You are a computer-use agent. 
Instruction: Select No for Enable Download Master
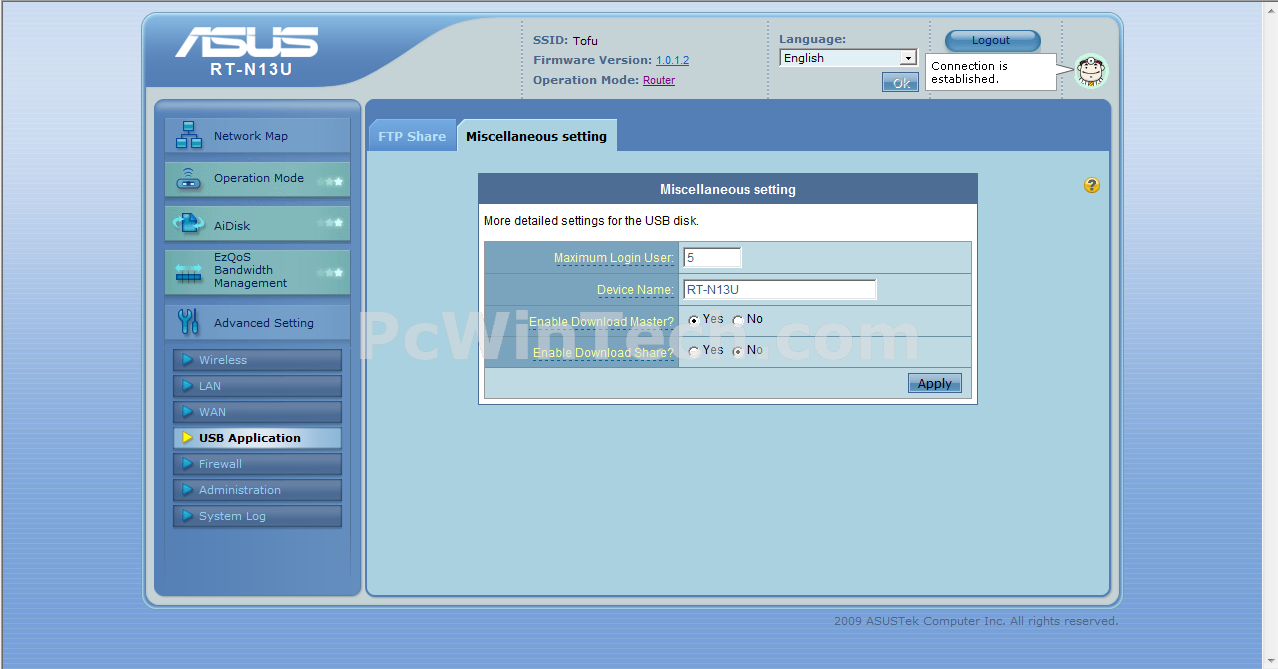click(738, 320)
